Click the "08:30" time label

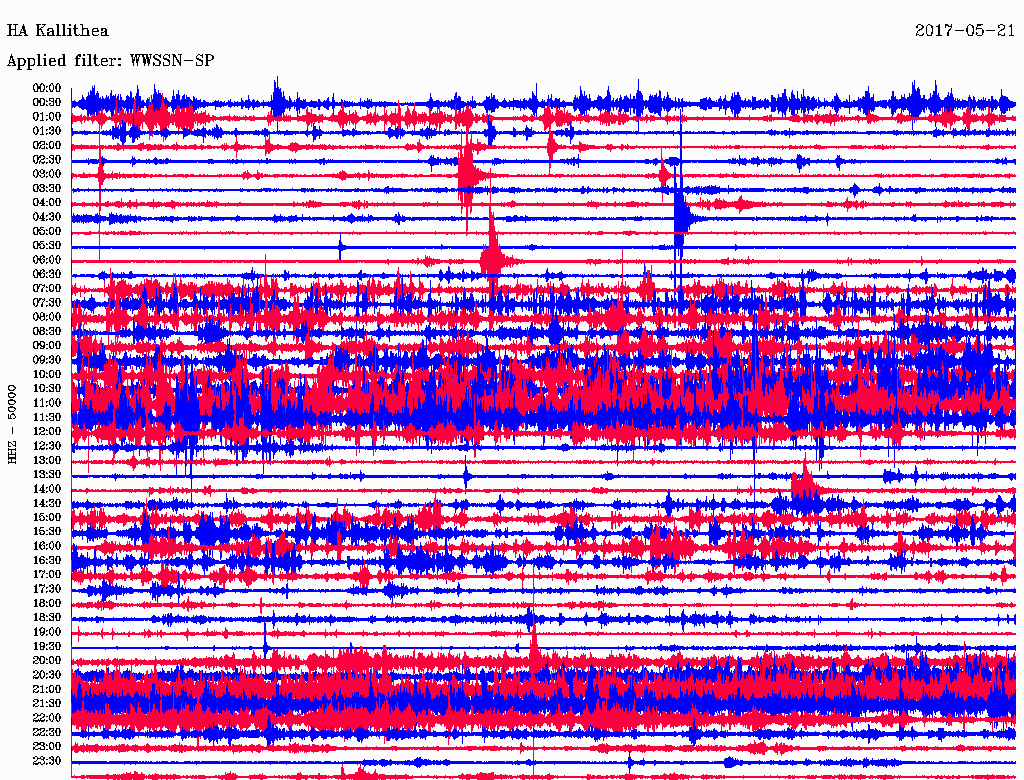(47, 331)
